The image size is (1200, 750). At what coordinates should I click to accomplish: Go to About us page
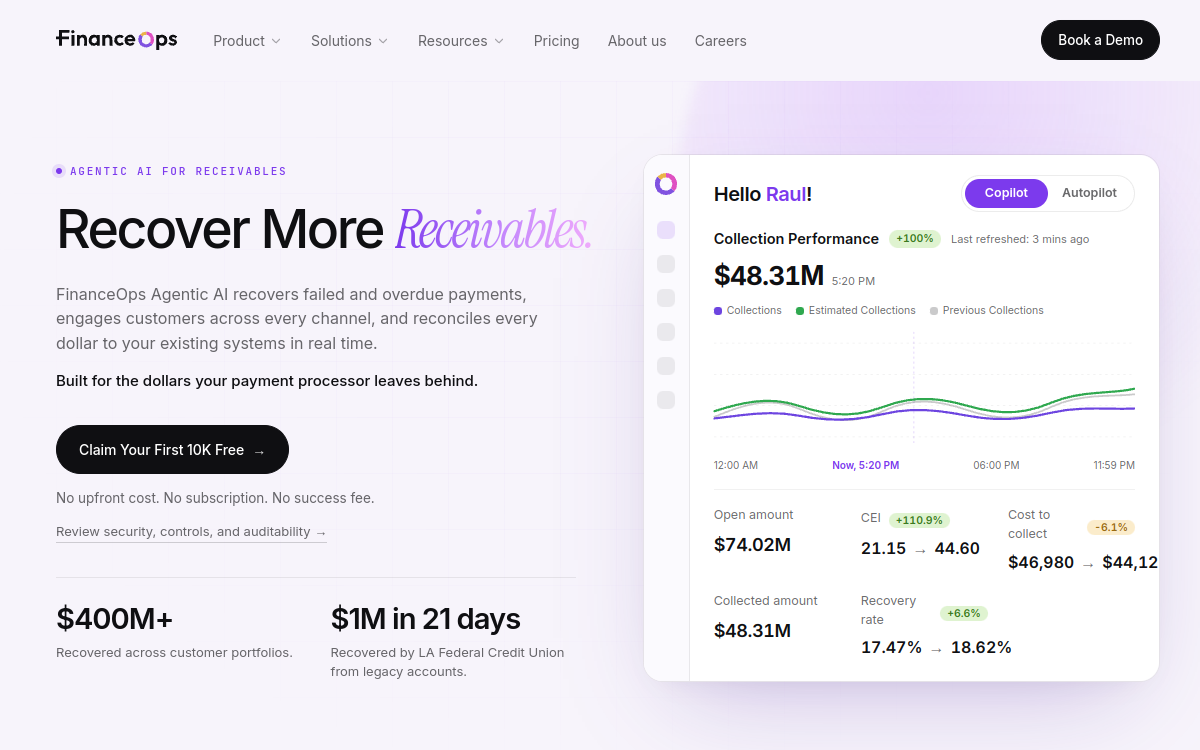637,41
